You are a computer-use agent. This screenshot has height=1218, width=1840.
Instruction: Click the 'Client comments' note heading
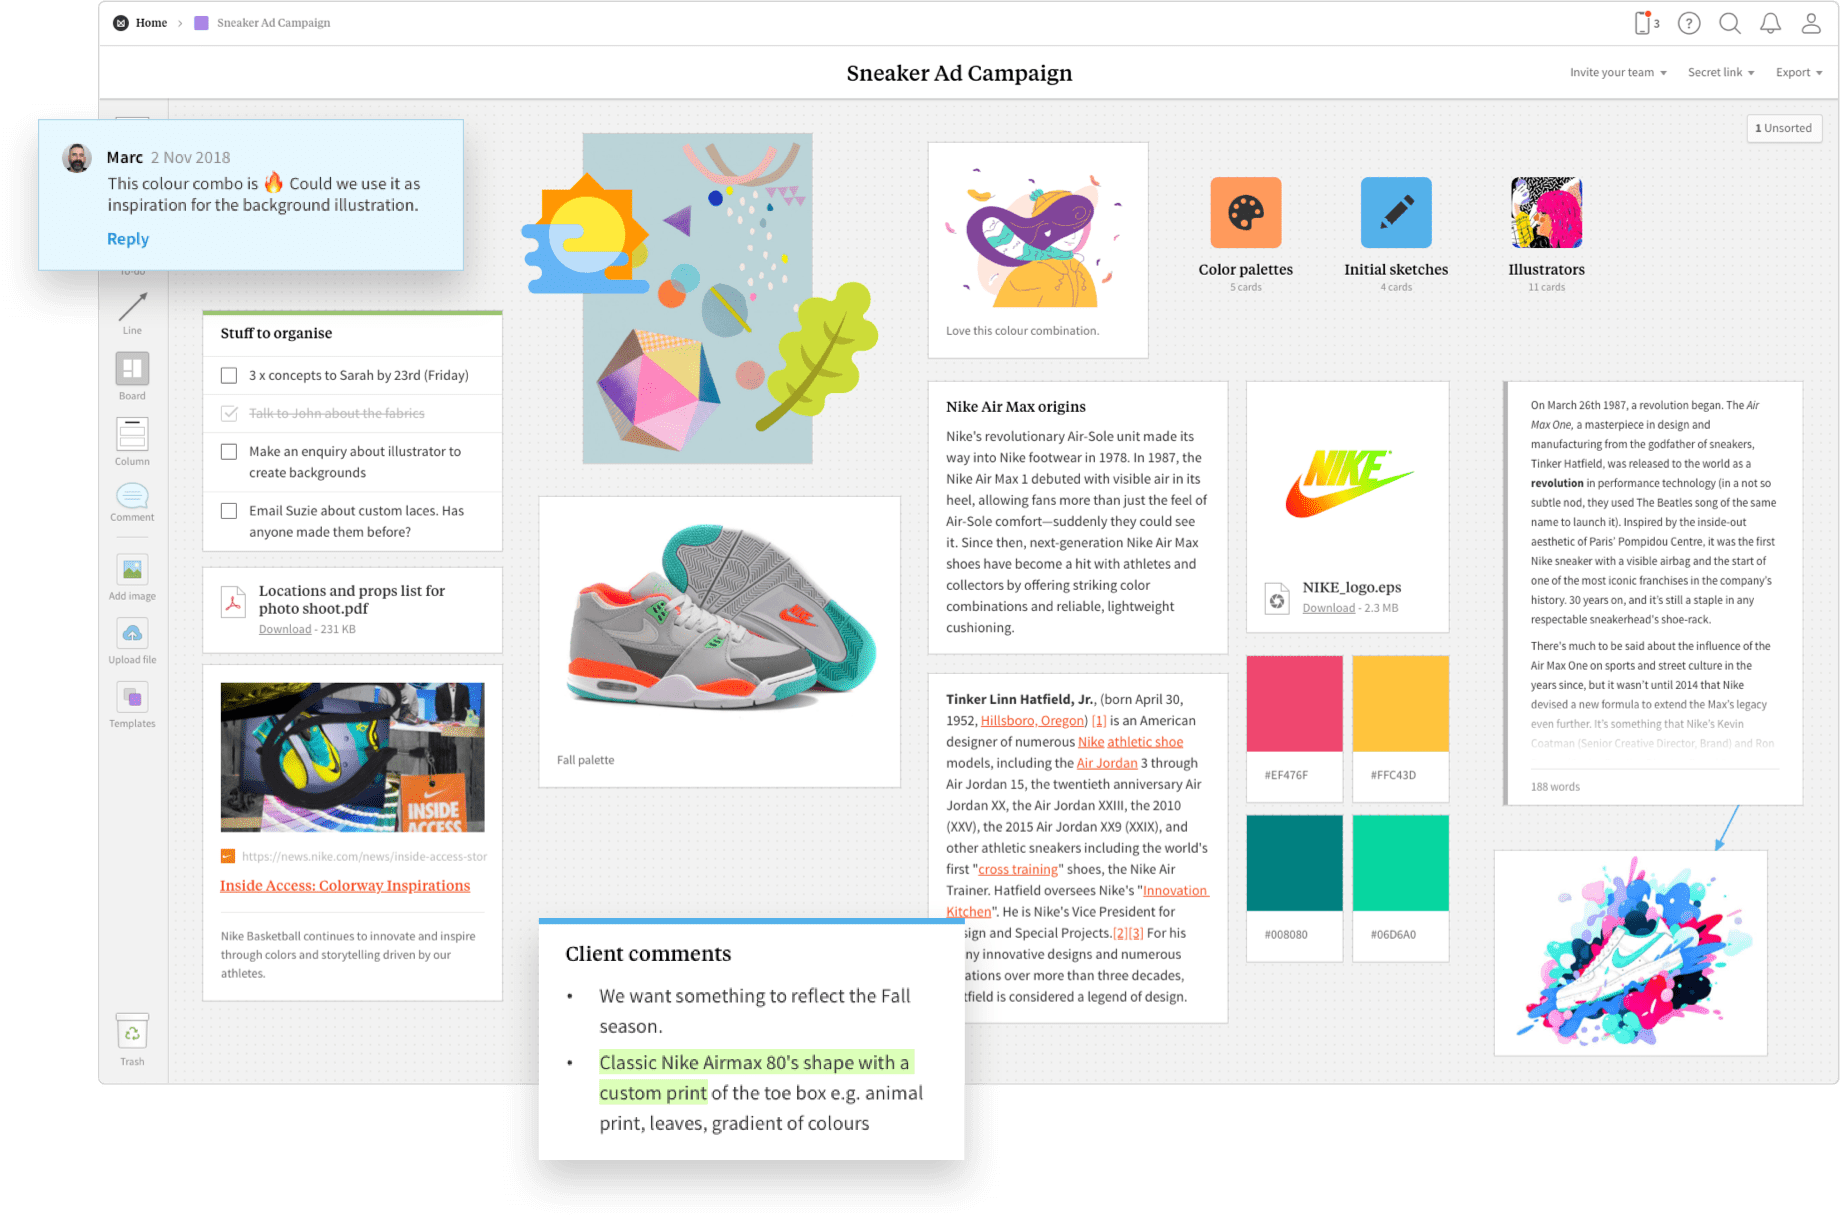(x=648, y=954)
